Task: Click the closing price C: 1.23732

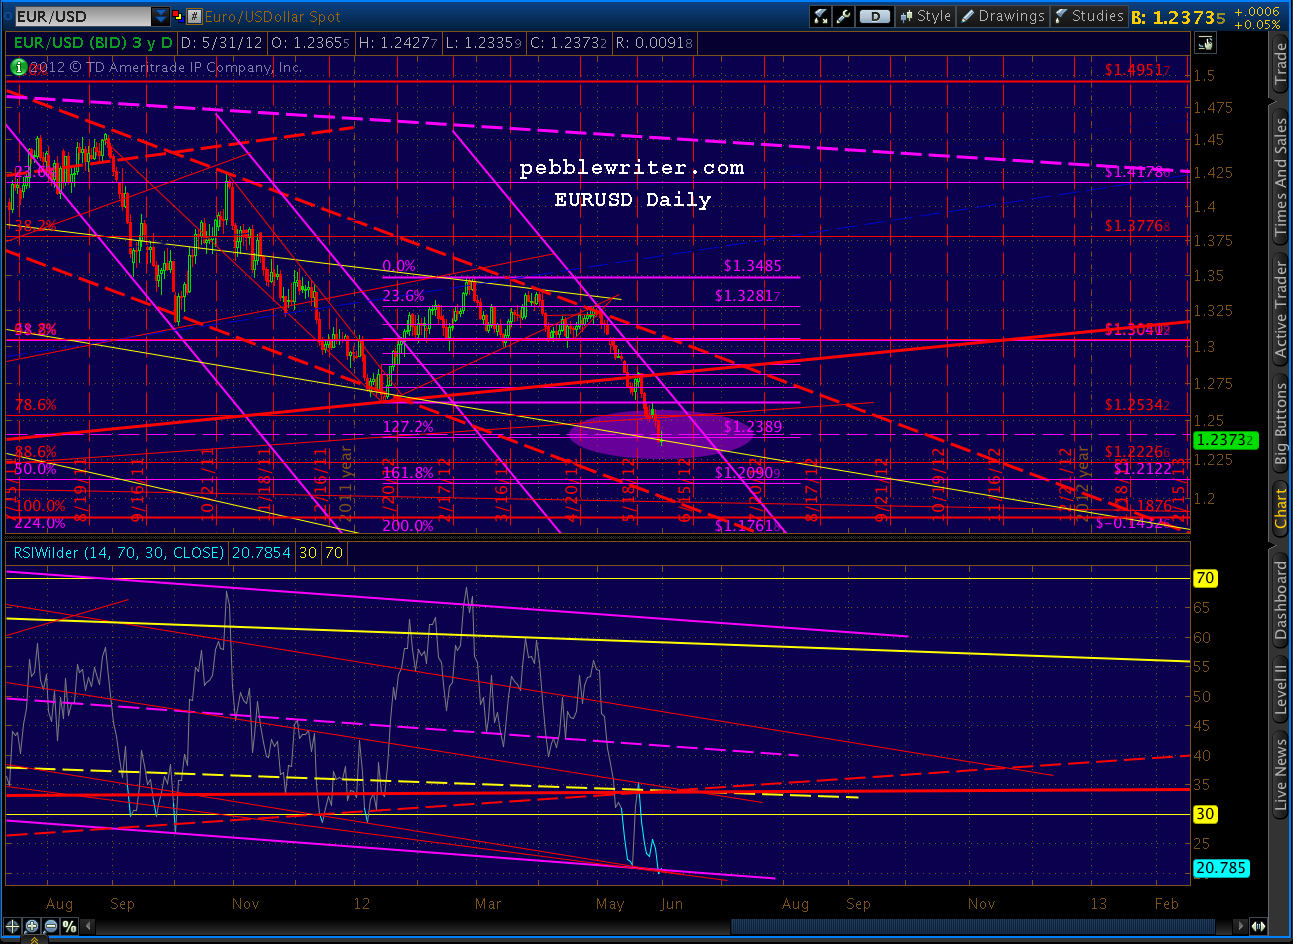Action: 568,43
